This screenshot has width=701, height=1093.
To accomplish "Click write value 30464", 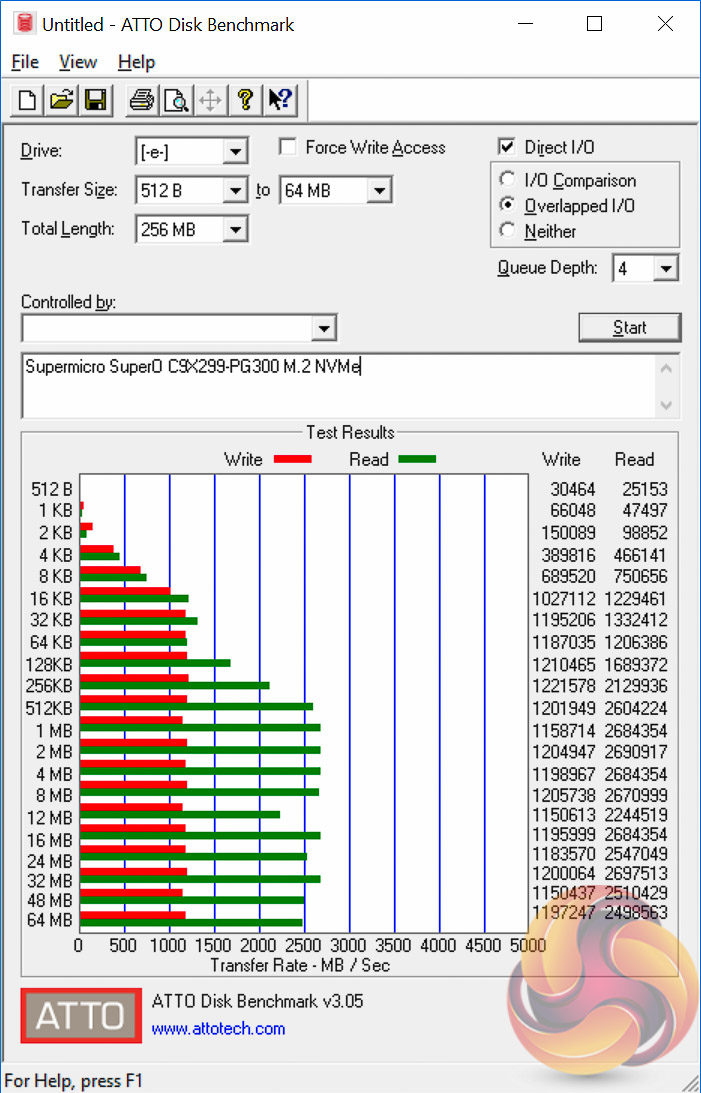I will pyautogui.click(x=573, y=489).
